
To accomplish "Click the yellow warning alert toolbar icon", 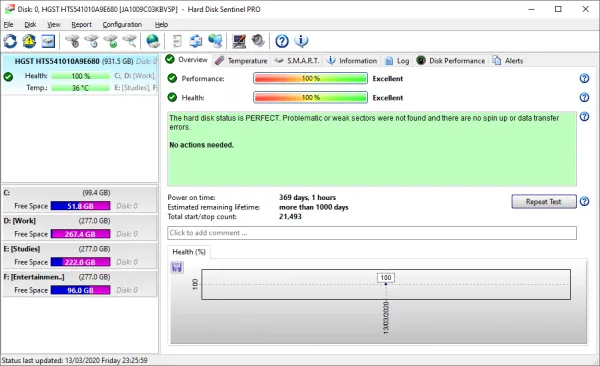I will coord(29,41).
